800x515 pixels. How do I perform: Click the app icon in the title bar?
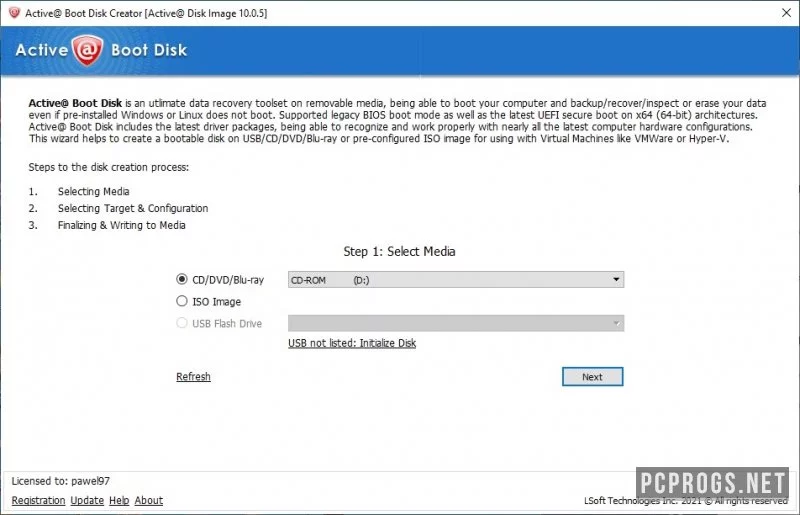click(x=14, y=13)
